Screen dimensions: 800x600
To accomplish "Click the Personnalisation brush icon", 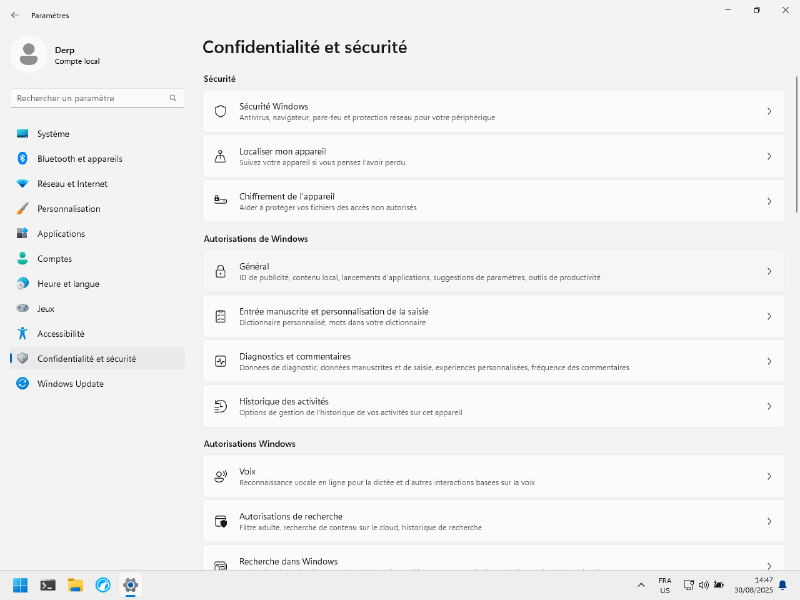I will point(23,208).
